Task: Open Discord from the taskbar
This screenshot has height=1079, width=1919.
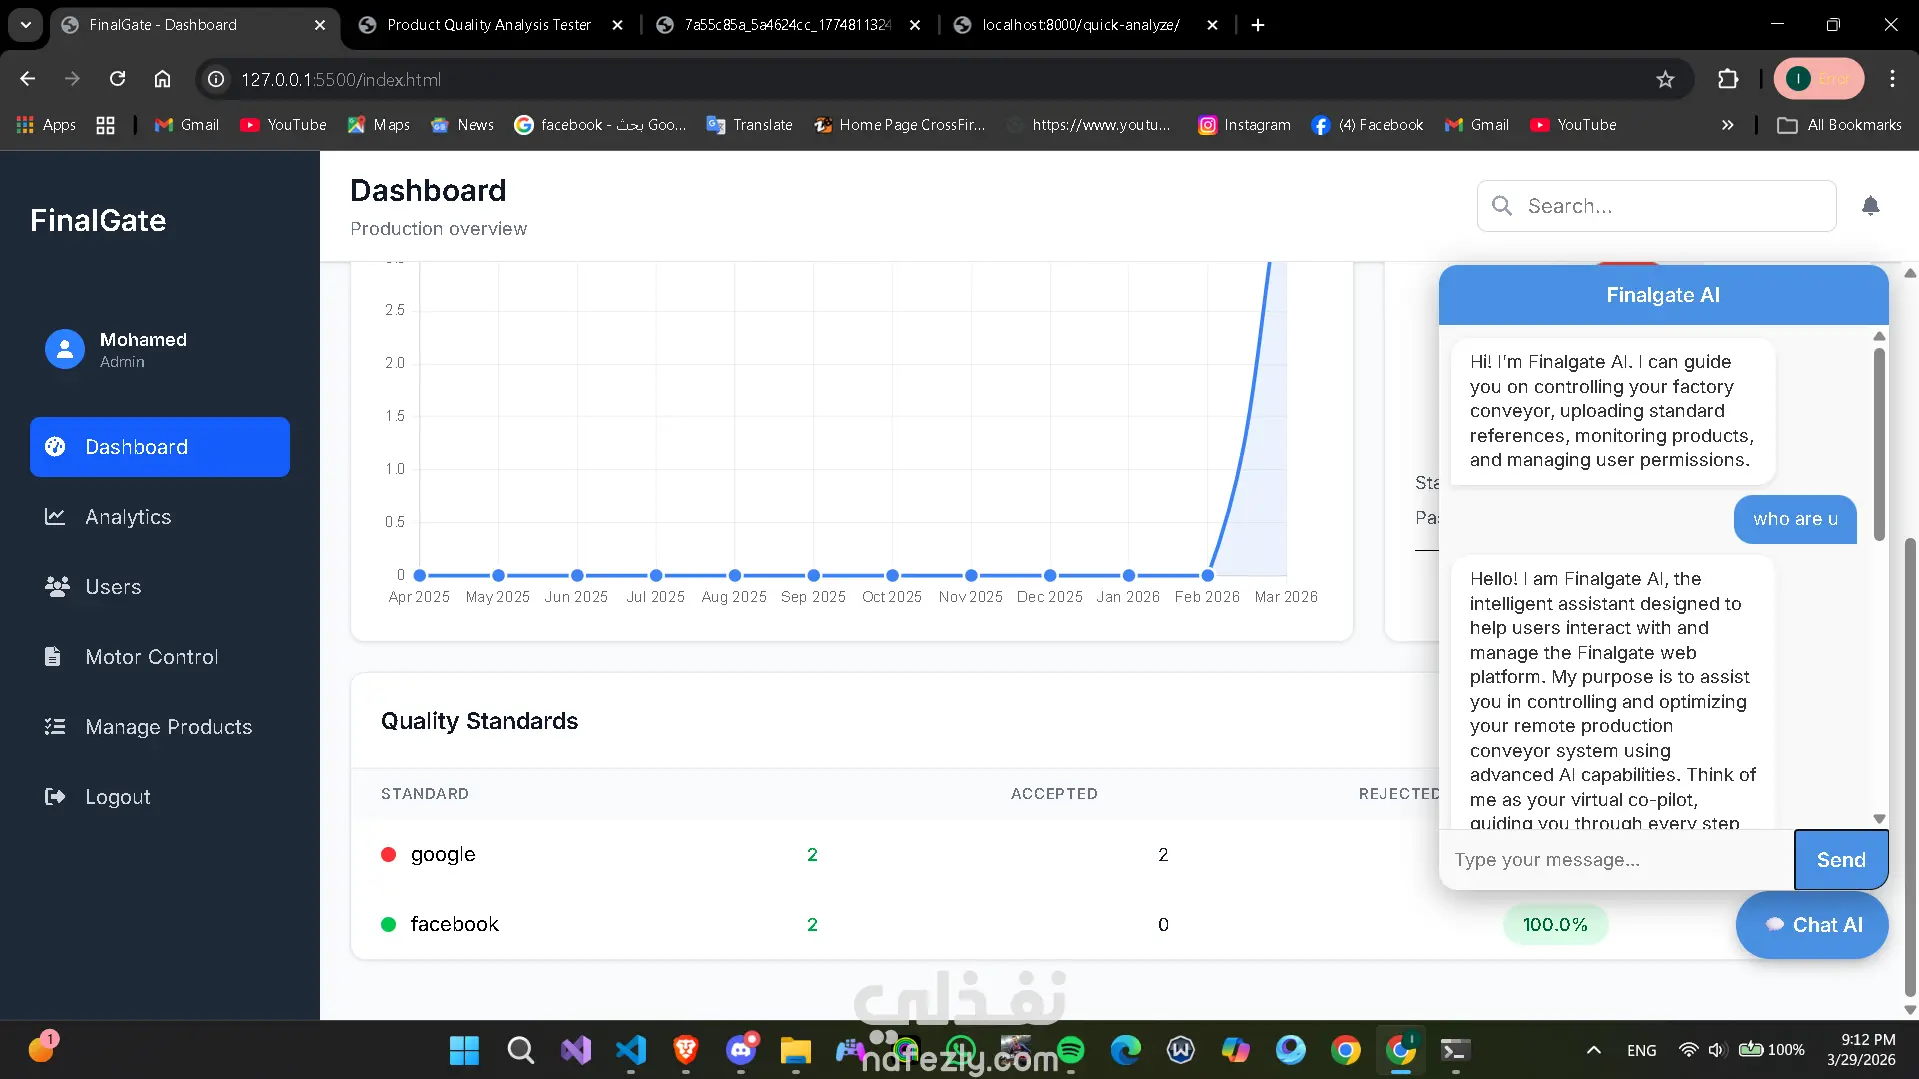Action: click(x=741, y=1050)
